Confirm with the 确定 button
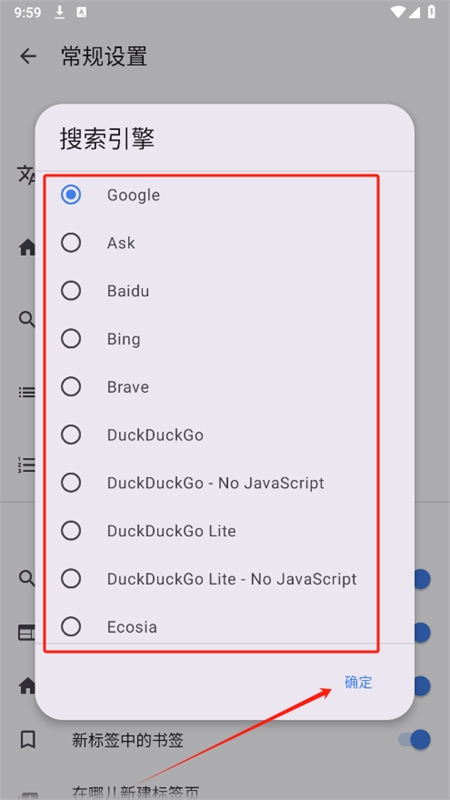 coord(359,682)
